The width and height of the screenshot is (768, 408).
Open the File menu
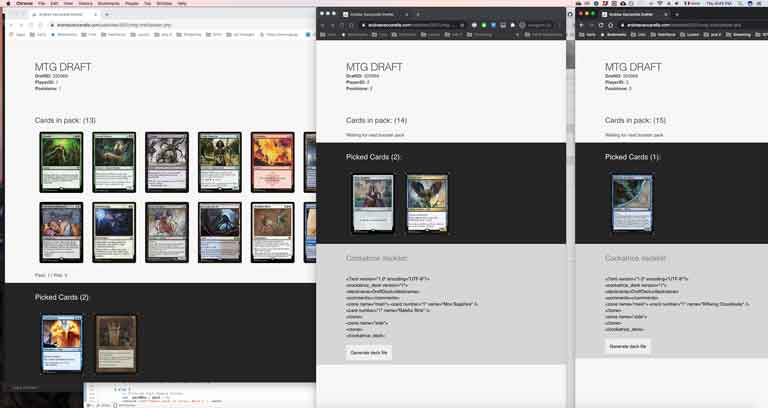(42, 3)
